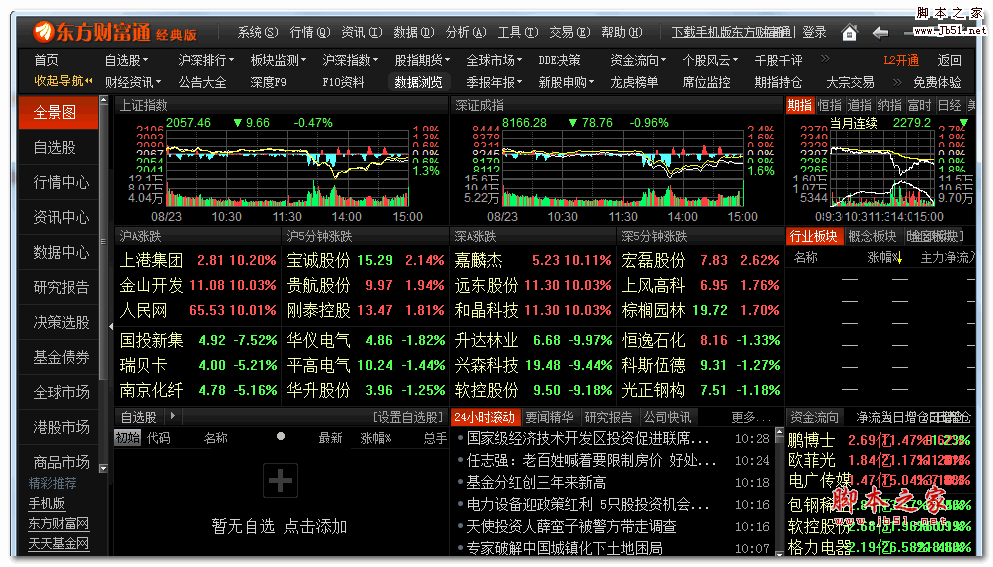Select stock row 嘉麟杰
The image size is (993, 567).
[x=533, y=260]
